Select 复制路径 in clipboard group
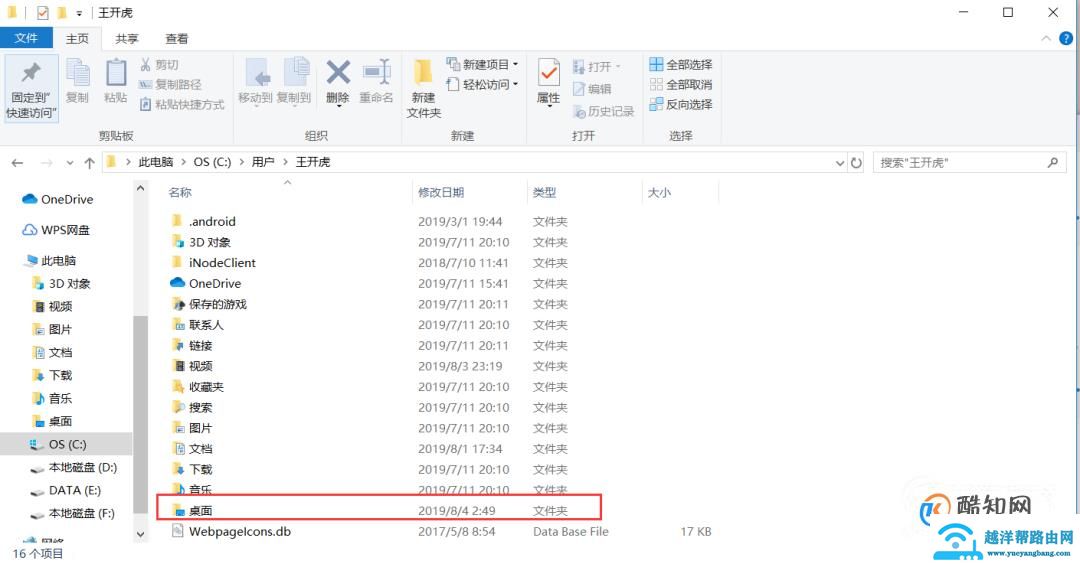The image size is (1080, 564). click(170, 84)
